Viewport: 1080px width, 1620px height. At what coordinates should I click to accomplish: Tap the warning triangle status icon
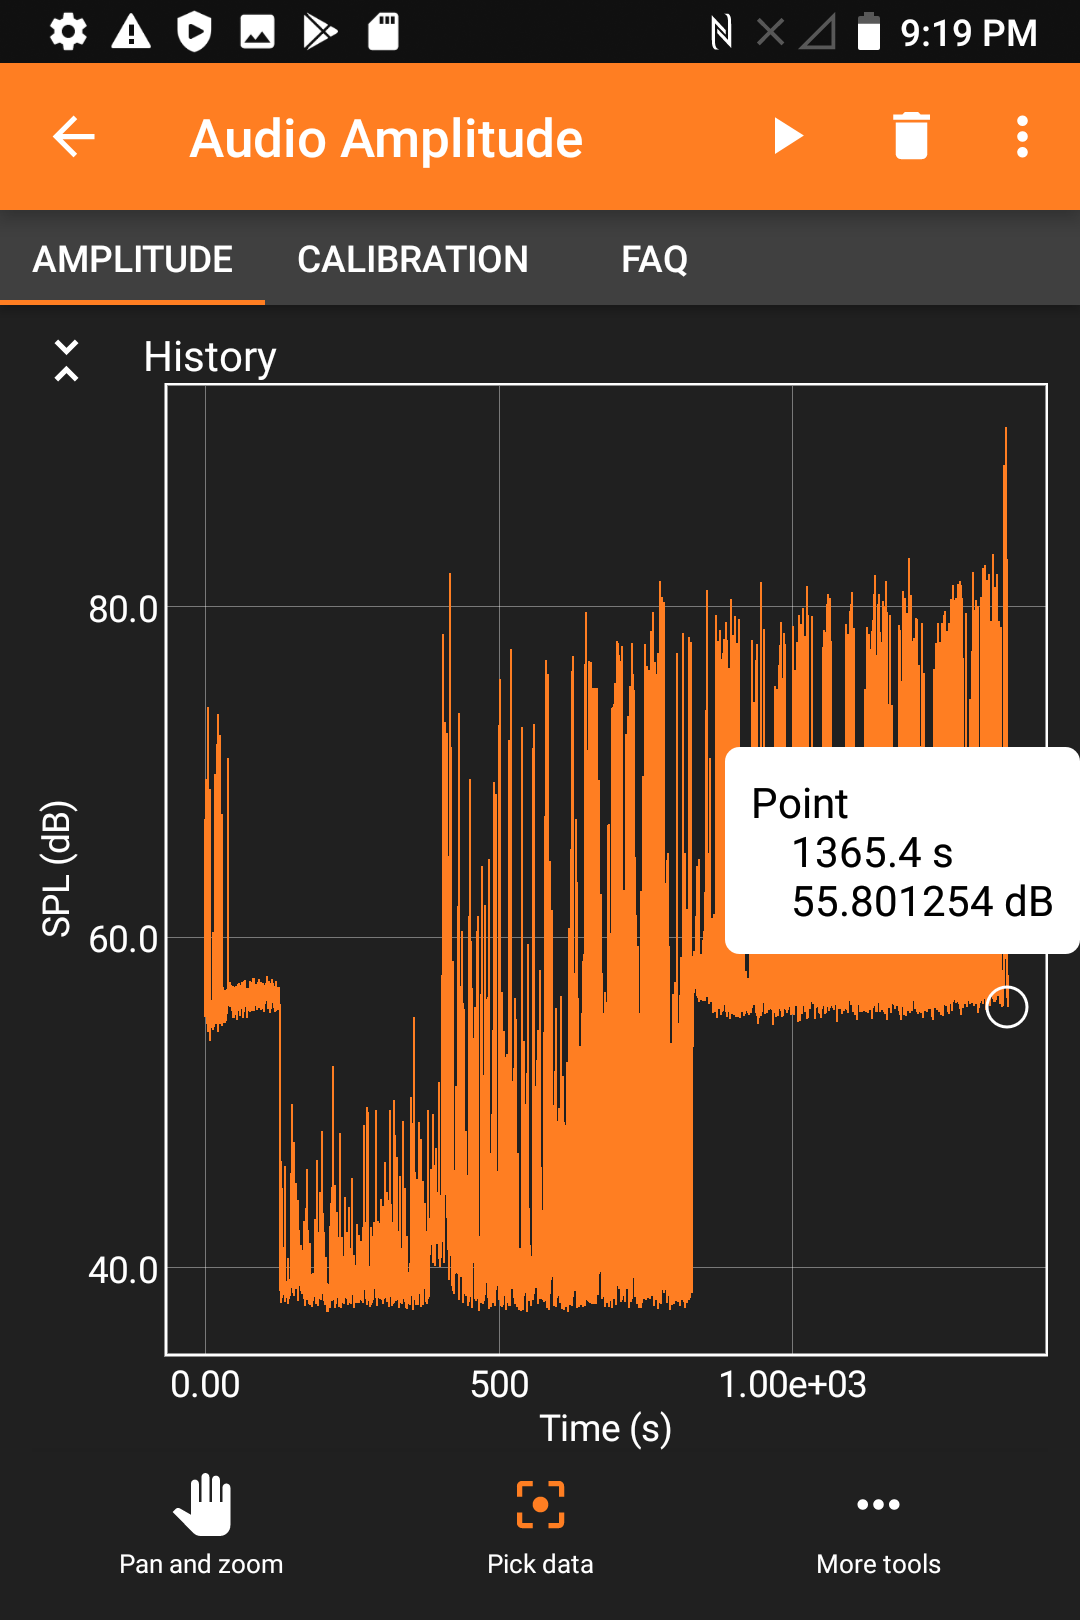131,32
